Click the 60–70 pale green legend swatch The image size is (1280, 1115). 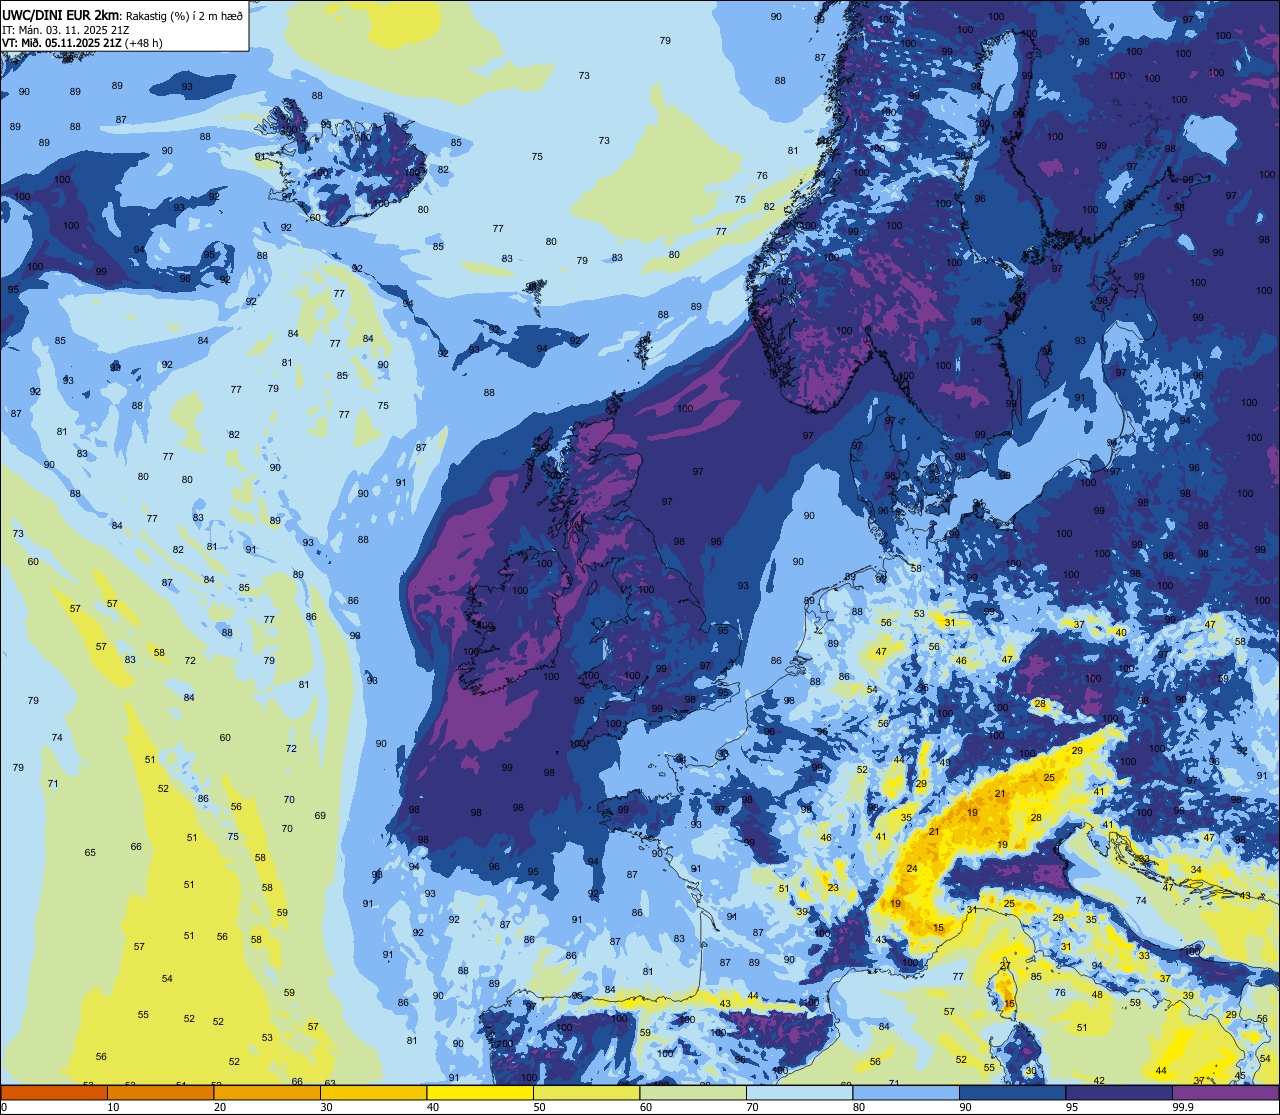(693, 1092)
